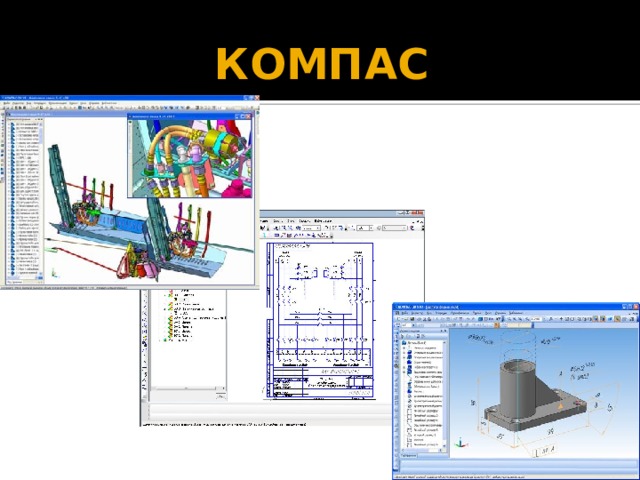
Task: Select the first component row in the assembly model tree
Action: tap(25, 124)
